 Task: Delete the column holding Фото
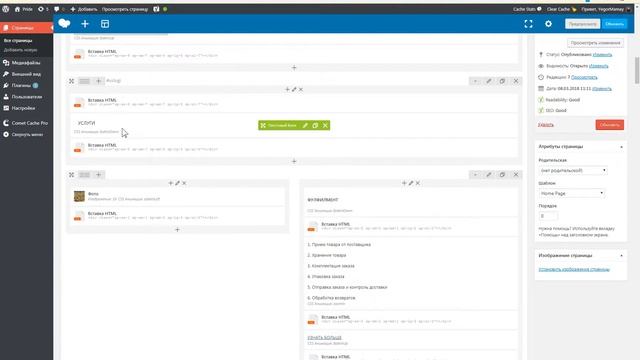click(184, 183)
